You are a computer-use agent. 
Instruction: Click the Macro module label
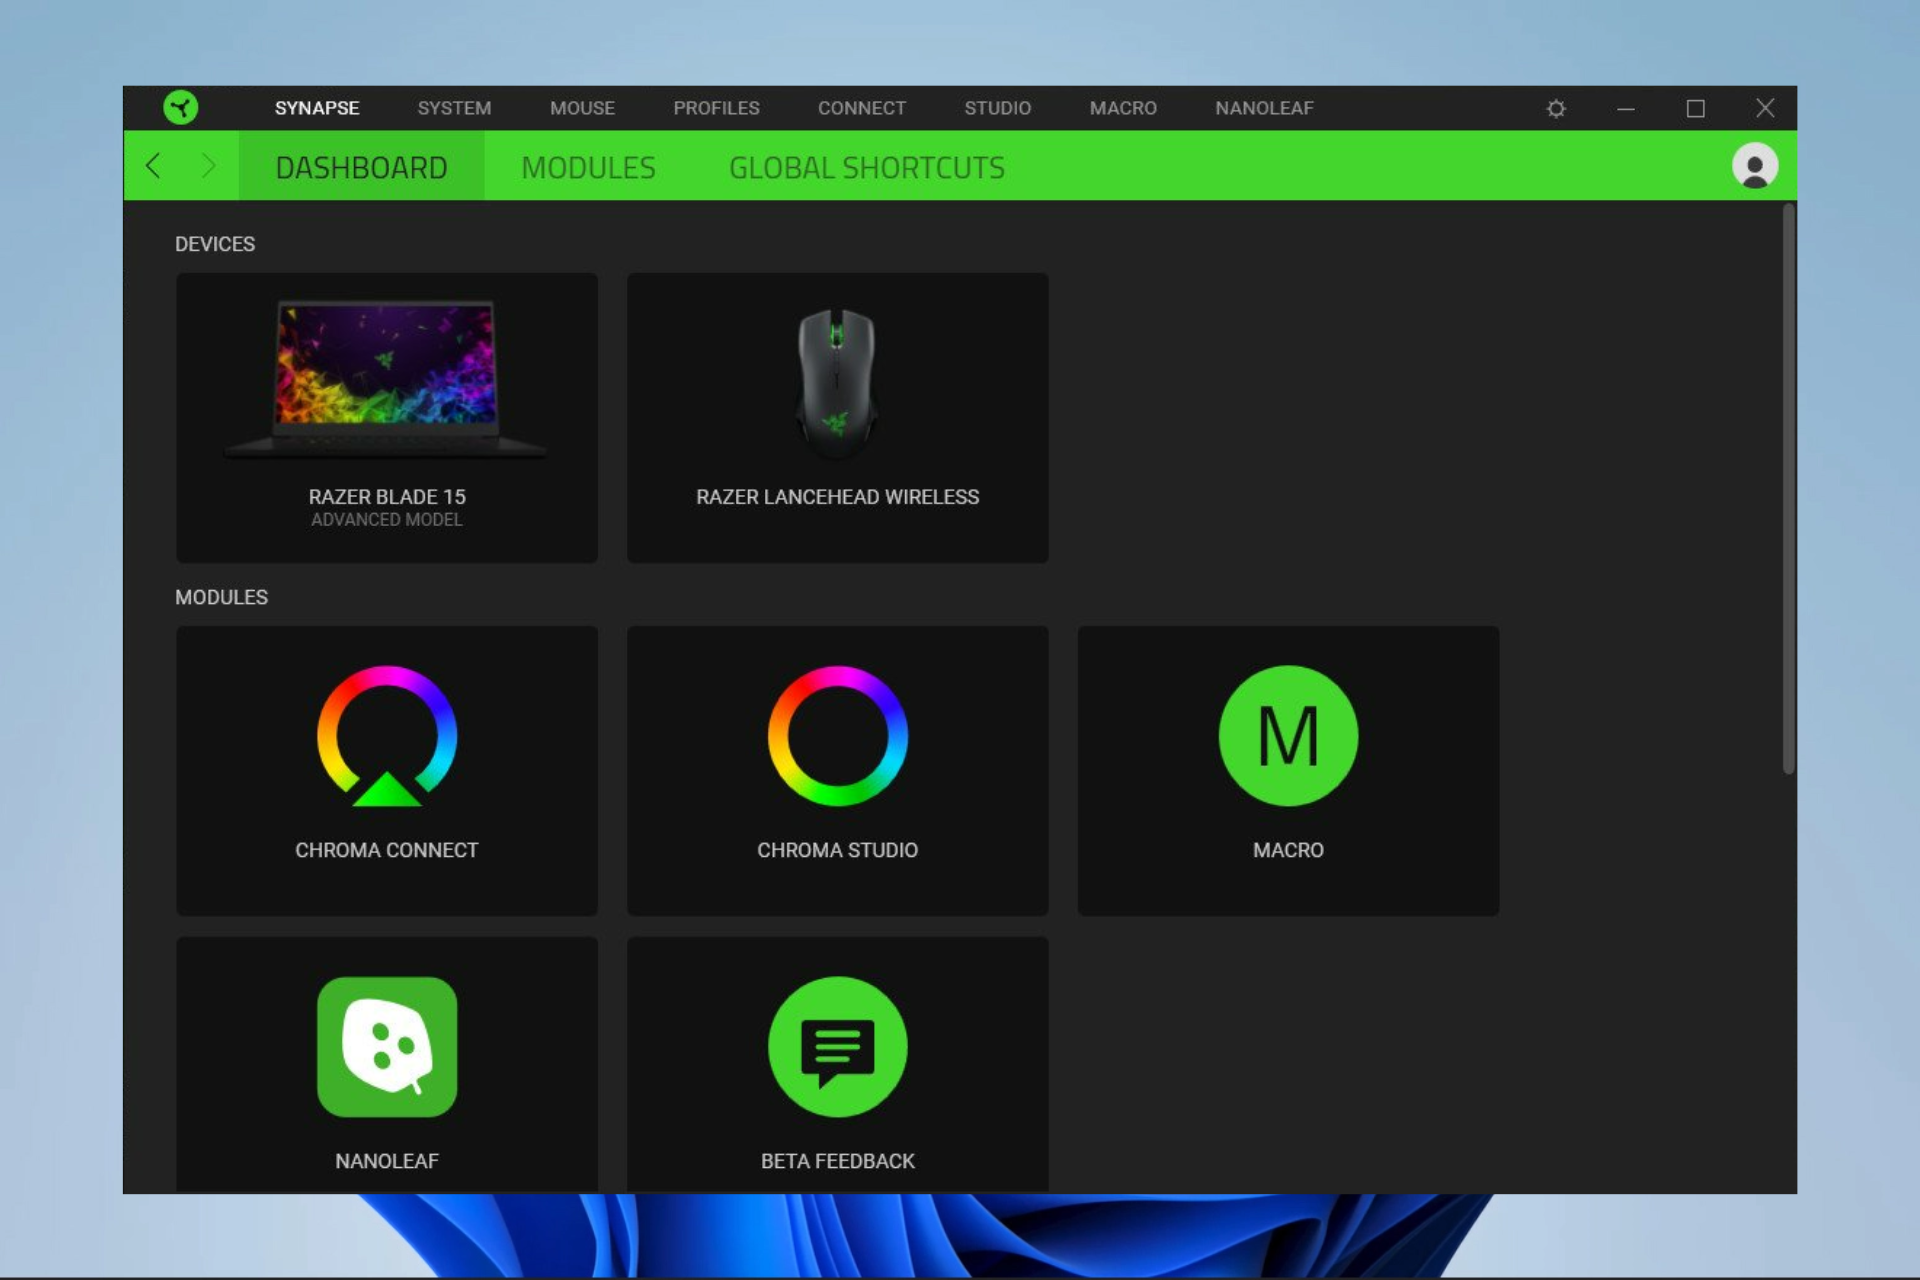coord(1288,850)
